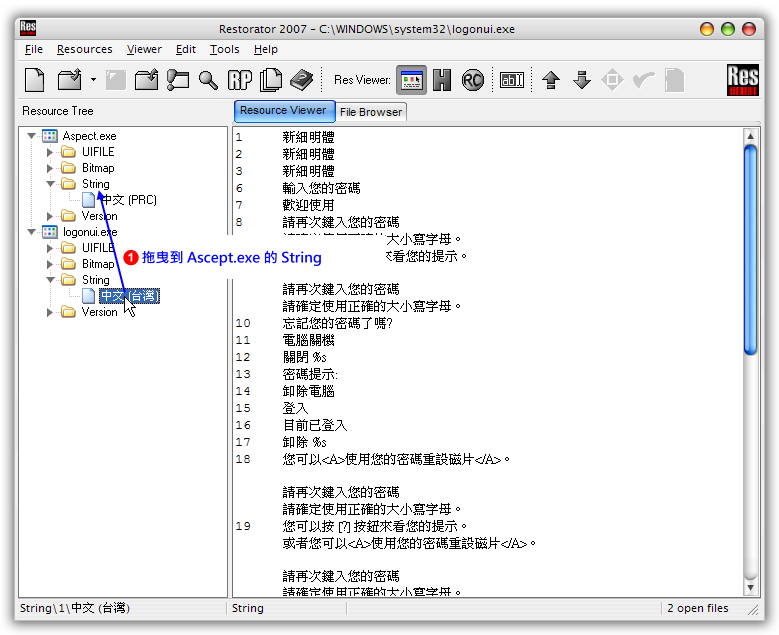
Task: Click the greyed blank page icon
Action: (x=674, y=80)
